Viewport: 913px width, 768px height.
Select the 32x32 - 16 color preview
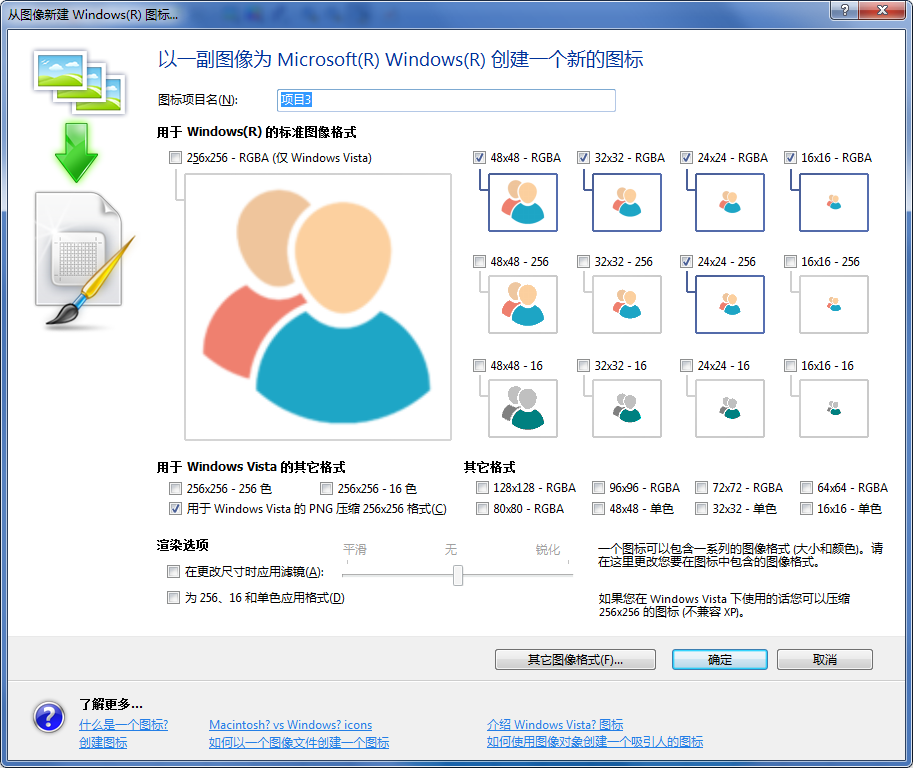pyautogui.click(x=626, y=409)
